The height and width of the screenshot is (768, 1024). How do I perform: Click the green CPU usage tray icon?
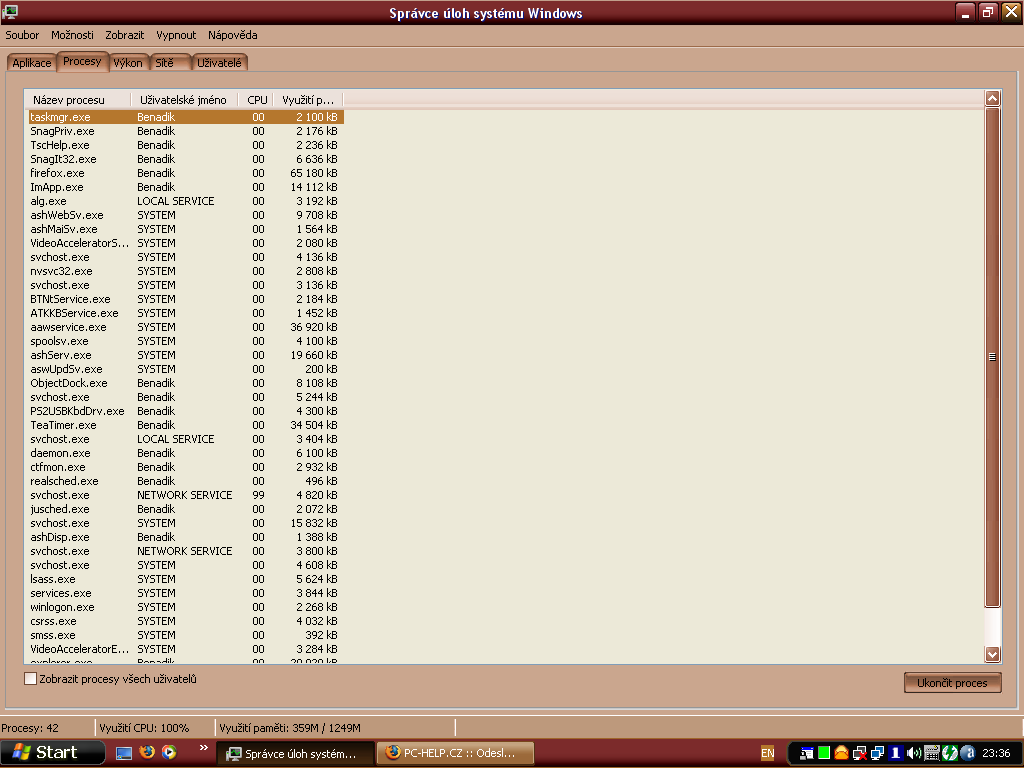tap(824, 753)
